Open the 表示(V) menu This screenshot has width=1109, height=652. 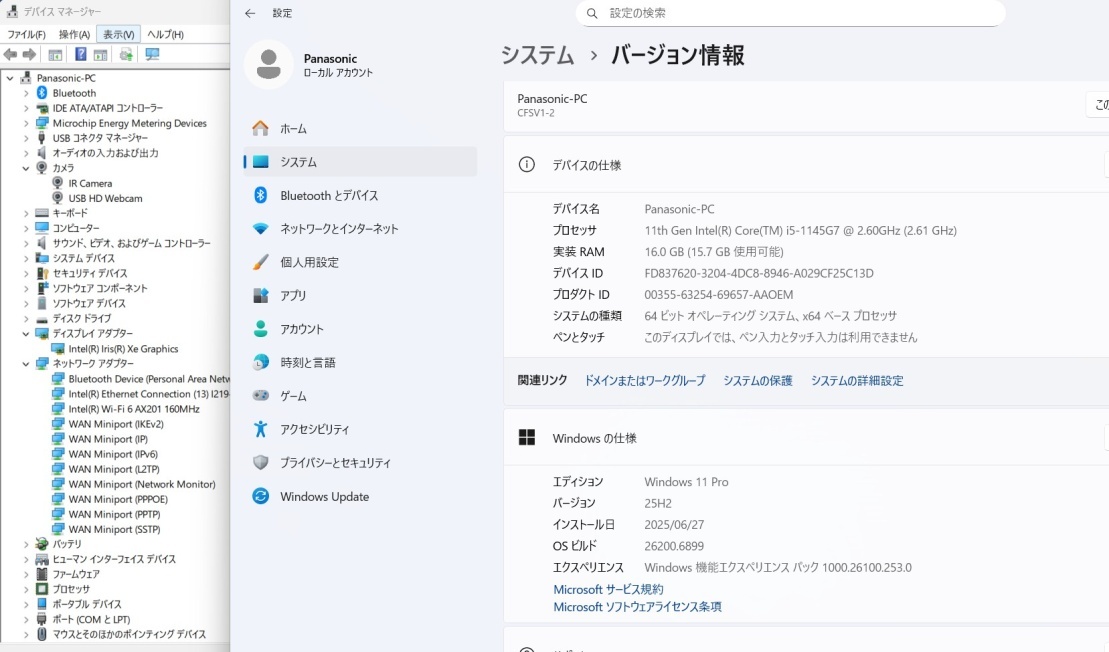(118, 34)
